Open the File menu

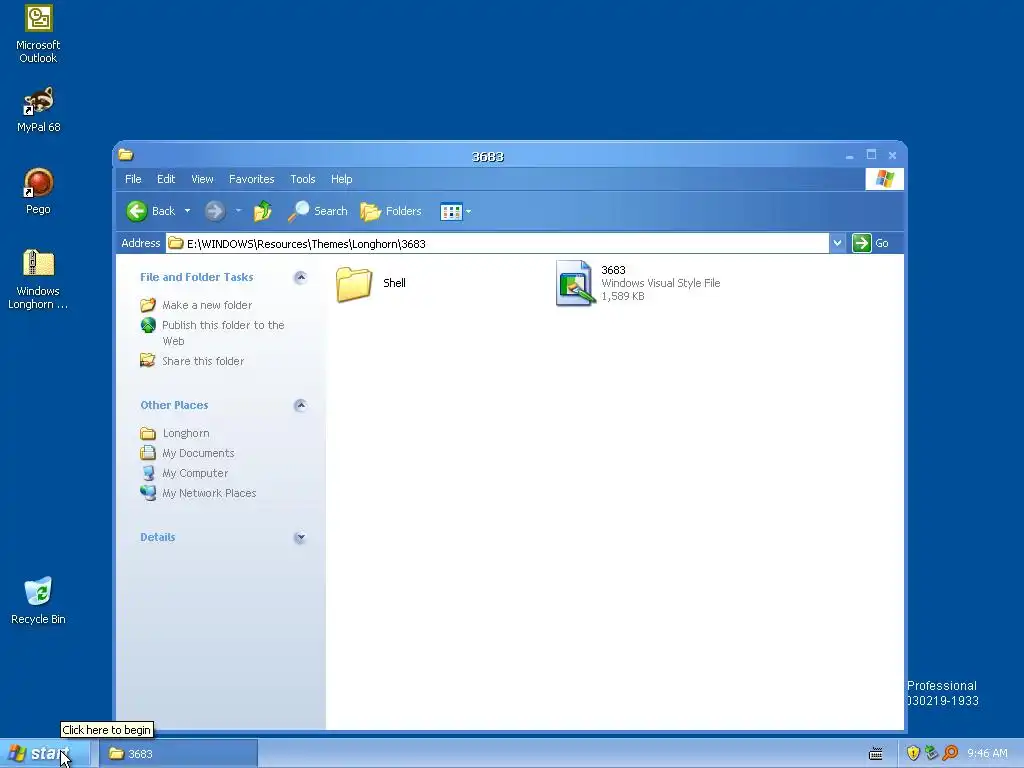click(133, 179)
